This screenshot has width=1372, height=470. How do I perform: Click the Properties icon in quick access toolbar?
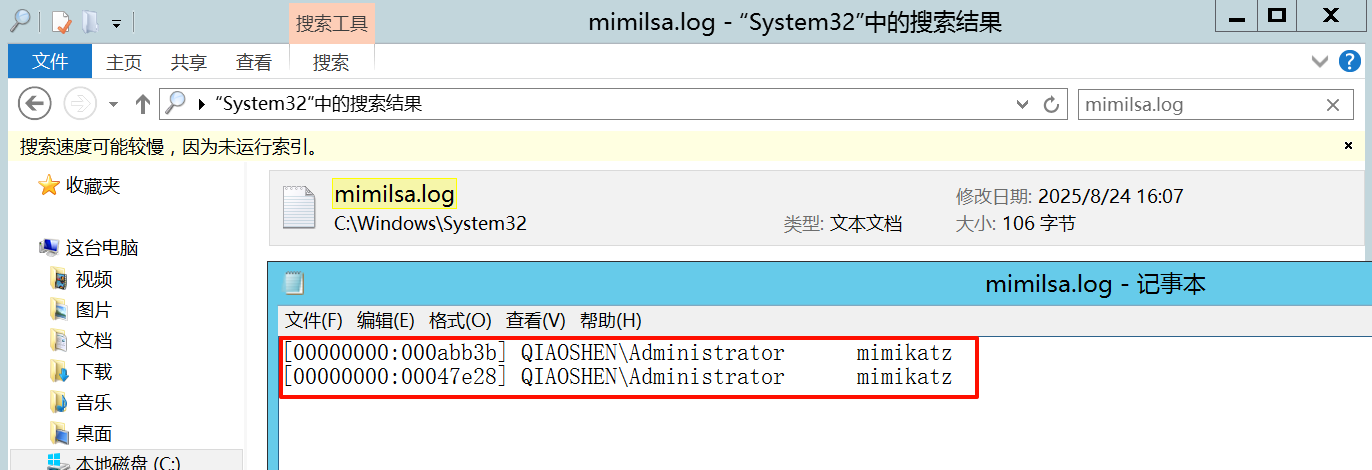coord(62,21)
